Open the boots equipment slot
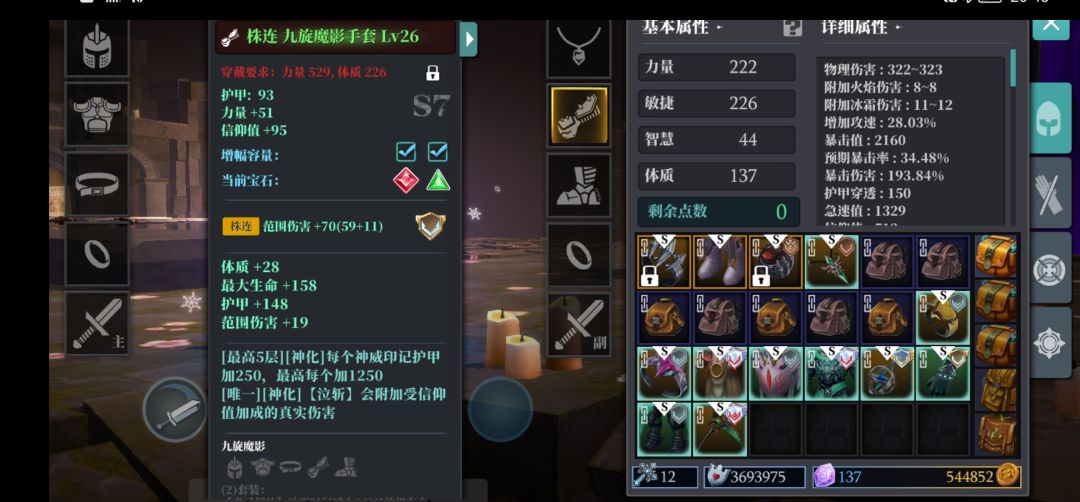Screen dimensions: 1080x502 click(x=579, y=185)
